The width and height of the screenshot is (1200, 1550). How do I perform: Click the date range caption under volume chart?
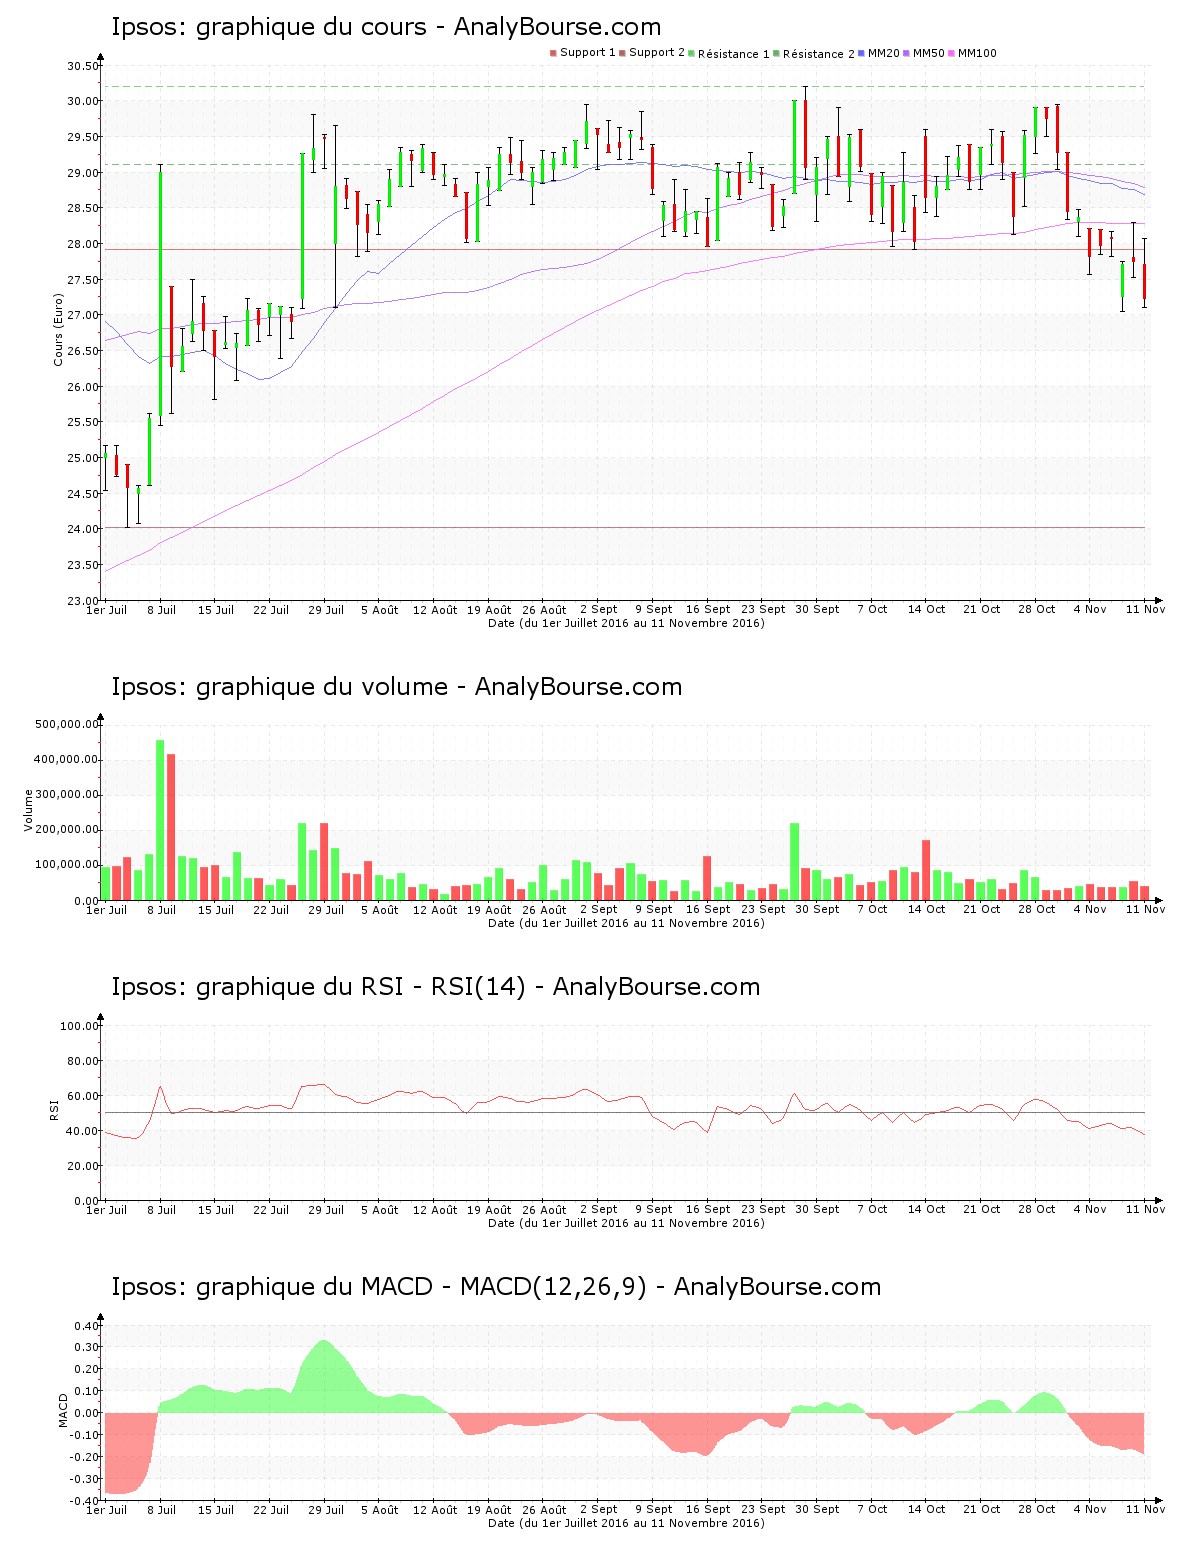(626, 923)
